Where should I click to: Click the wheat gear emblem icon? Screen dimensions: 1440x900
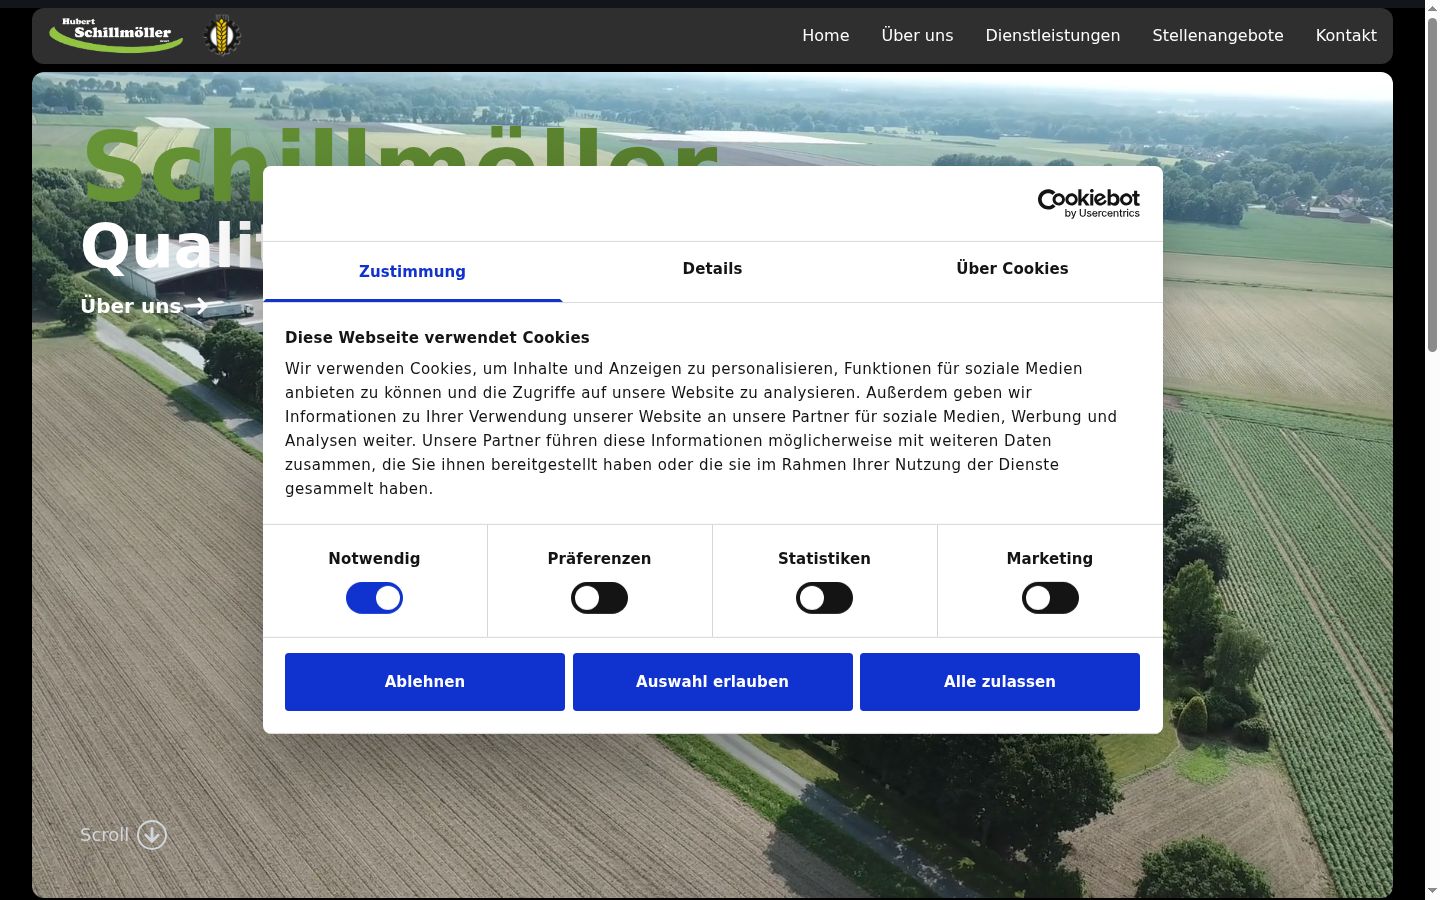(222, 36)
